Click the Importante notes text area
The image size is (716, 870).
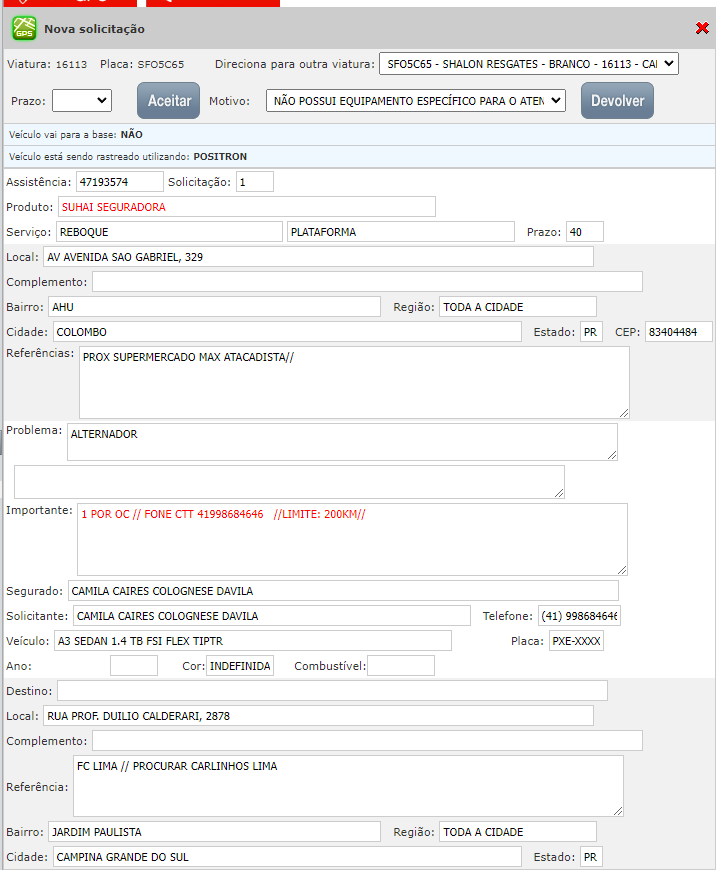(352, 539)
